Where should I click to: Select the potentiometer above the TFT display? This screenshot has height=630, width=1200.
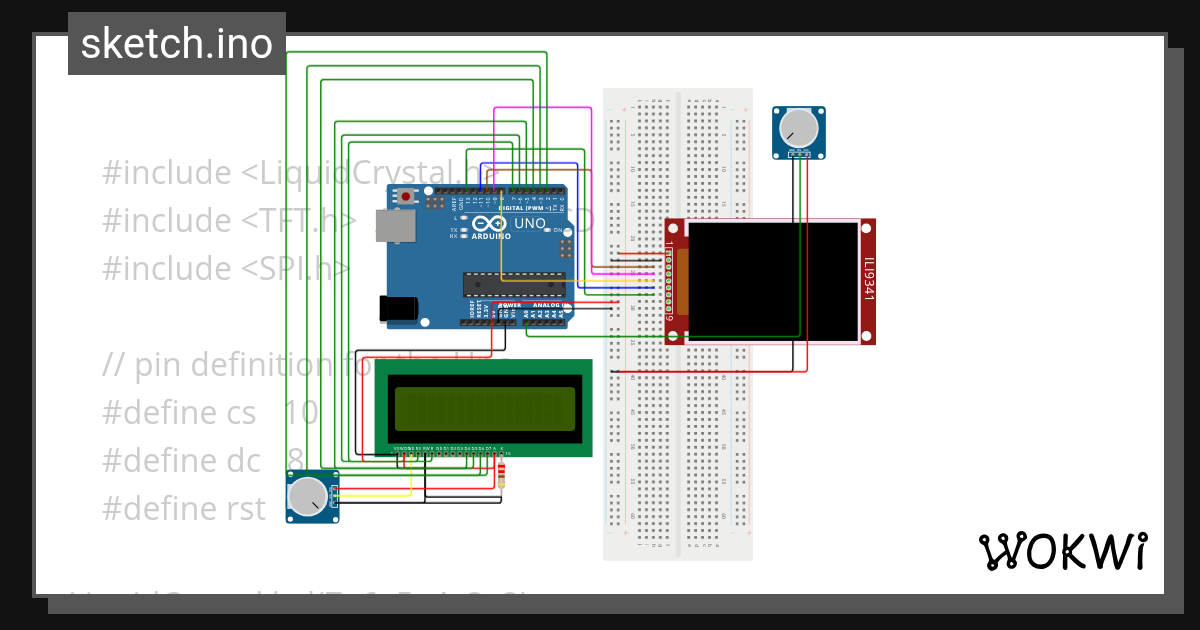pyautogui.click(x=797, y=130)
